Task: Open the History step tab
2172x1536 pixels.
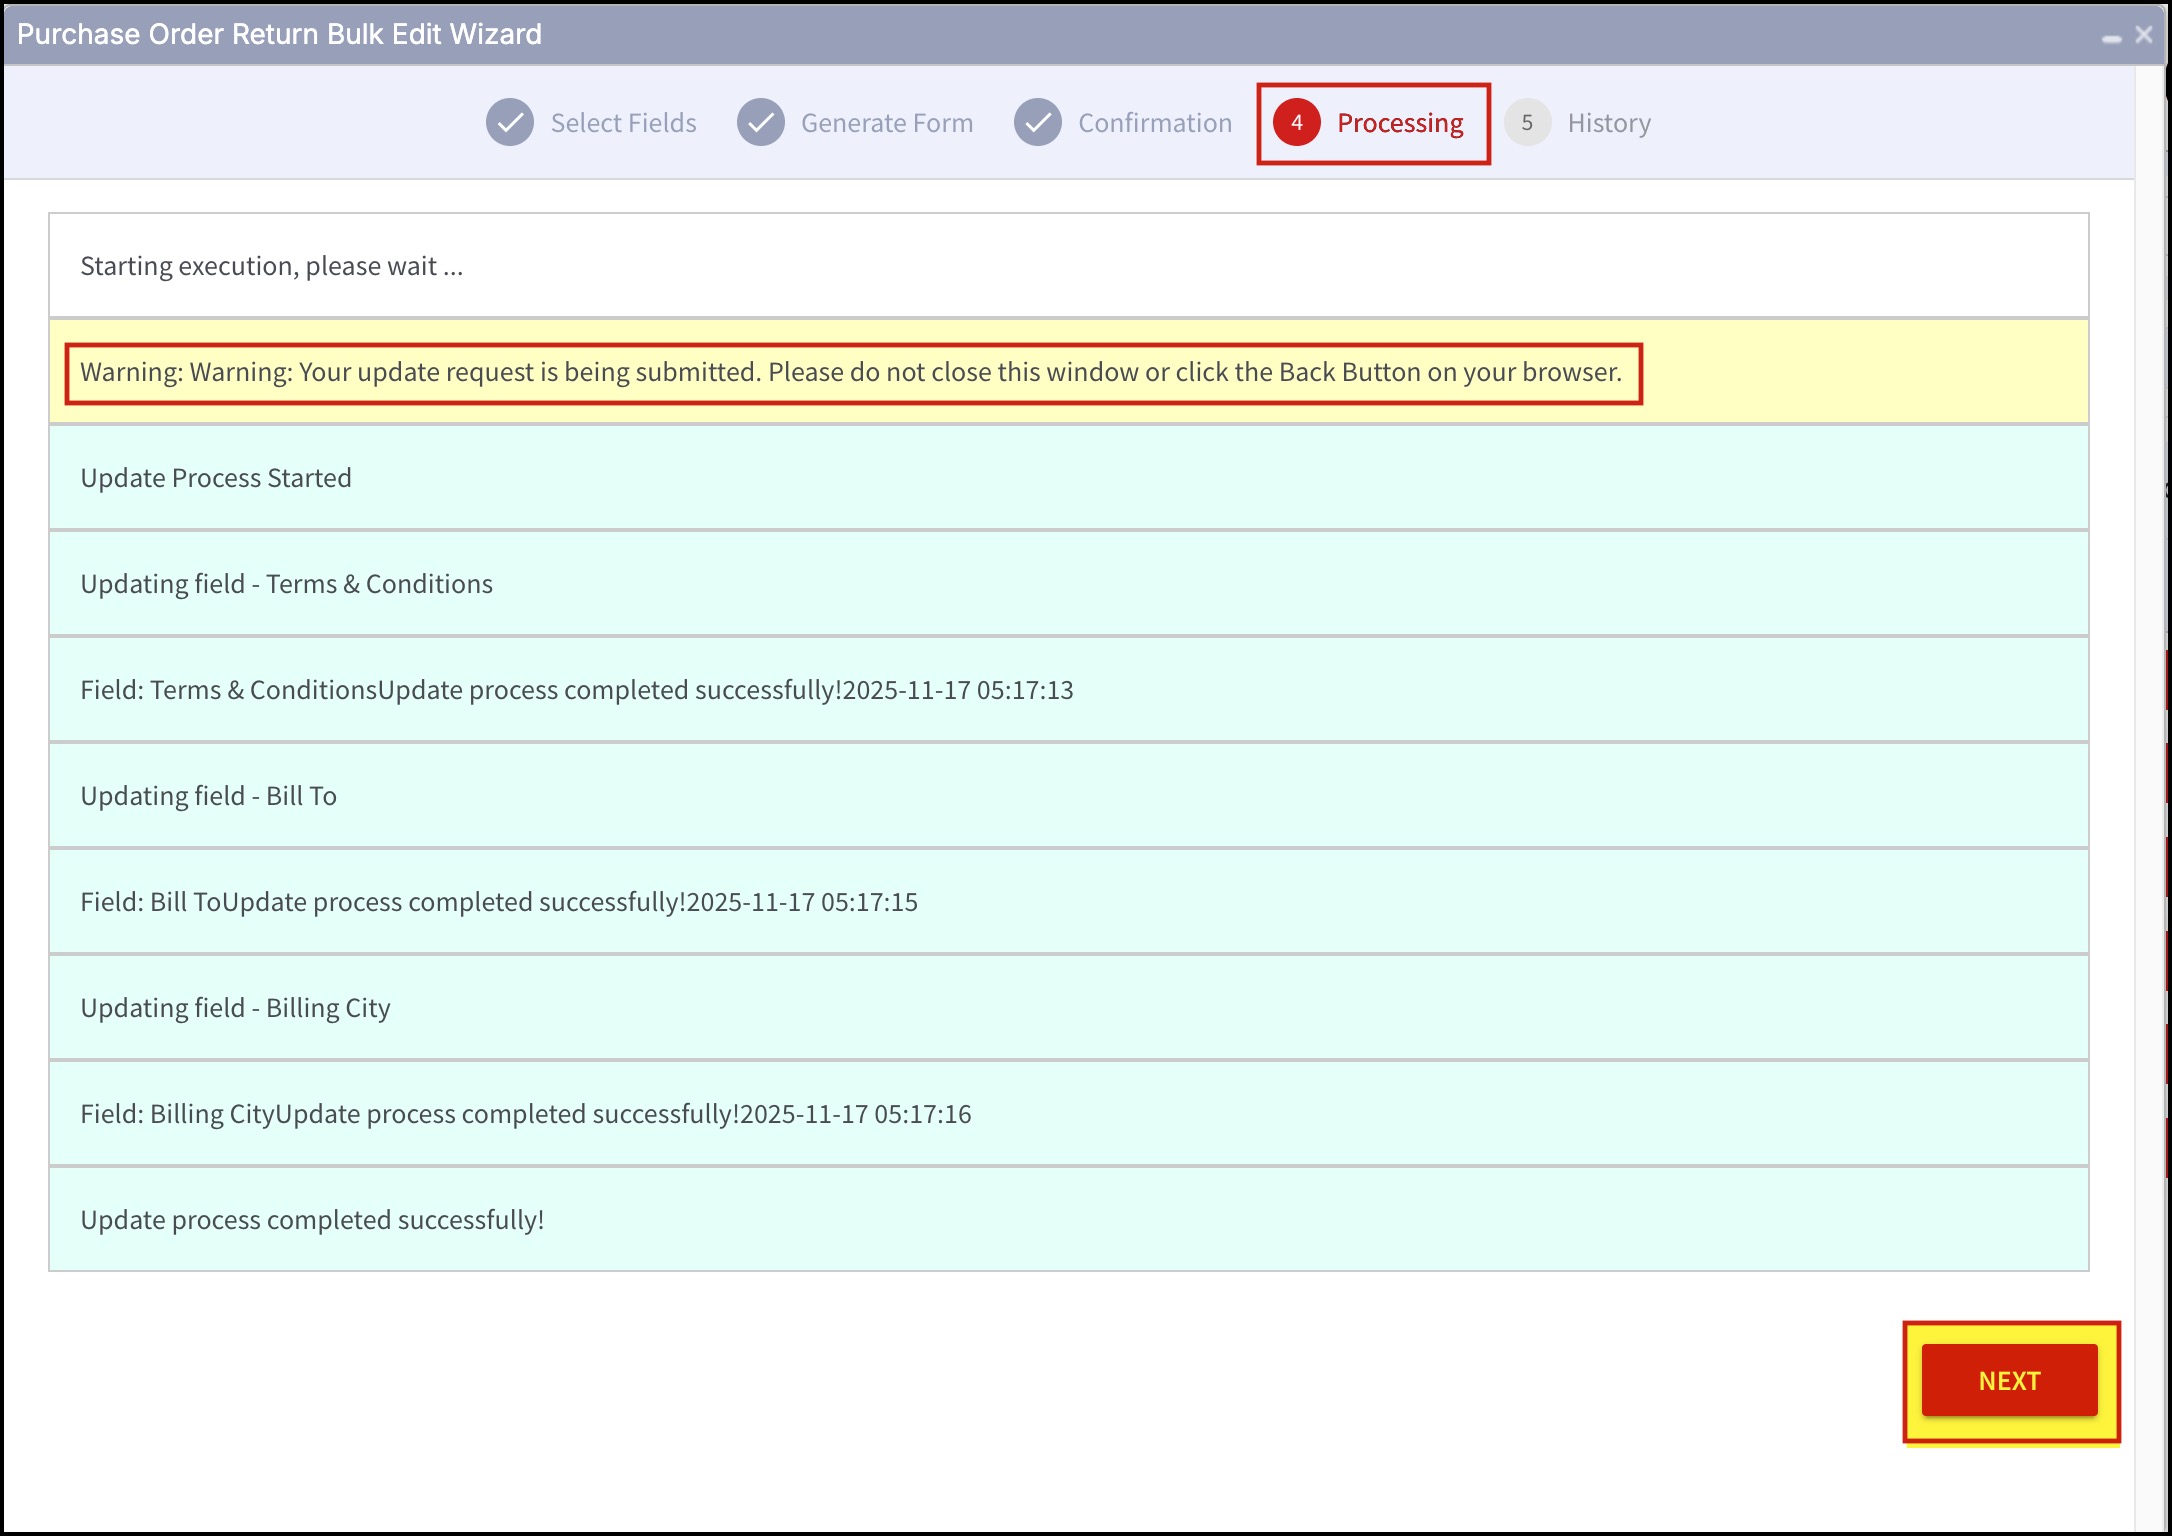Action: pyautogui.click(x=1608, y=123)
